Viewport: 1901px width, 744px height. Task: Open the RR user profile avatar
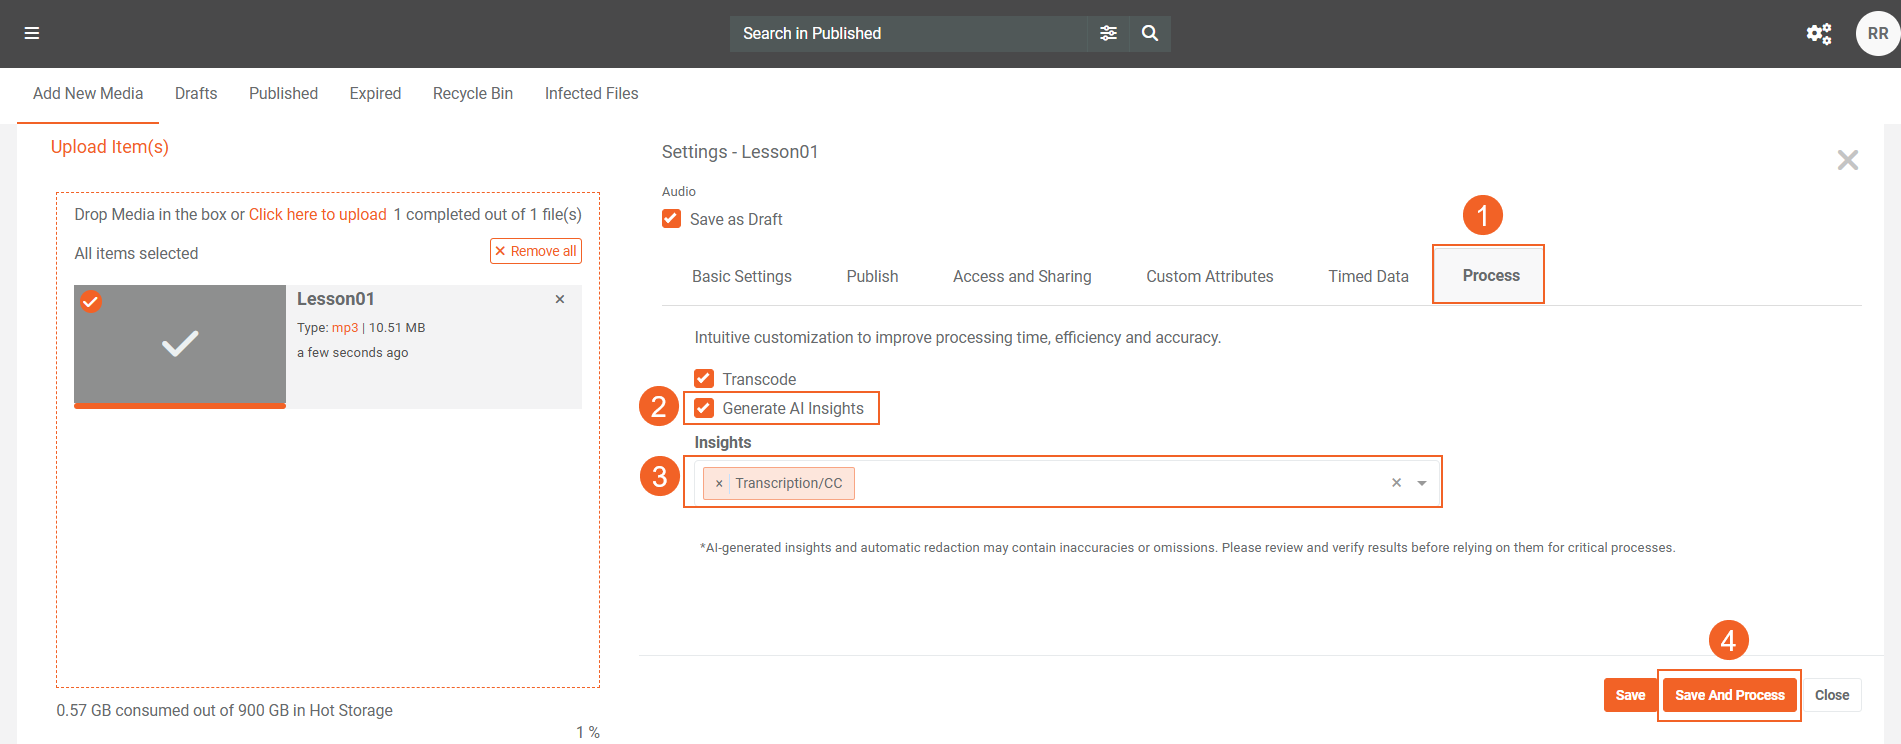[x=1877, y=34]
